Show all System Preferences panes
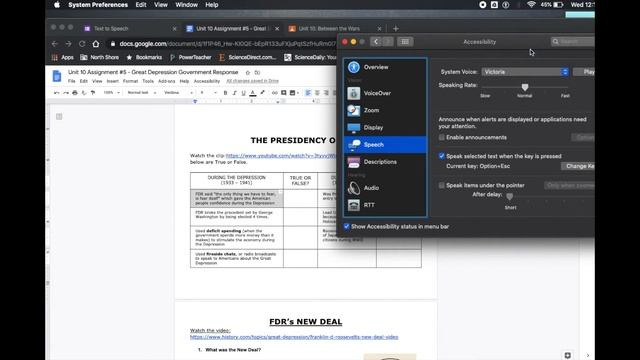 [405, 42]
